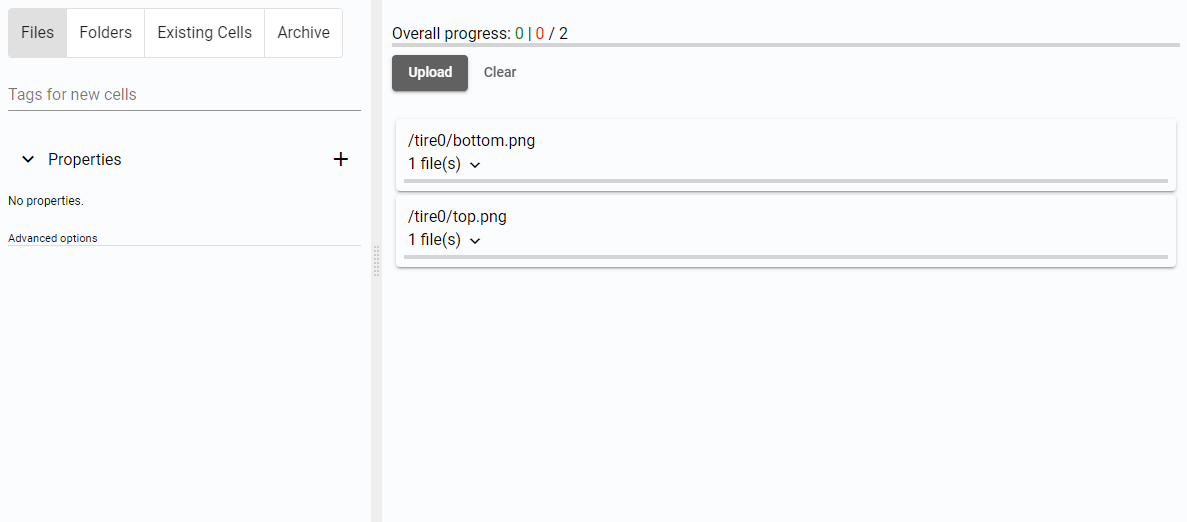Click the /tire0/bottom.png progress bar
The image size is (1187, 522).
[x=785, y=181]
